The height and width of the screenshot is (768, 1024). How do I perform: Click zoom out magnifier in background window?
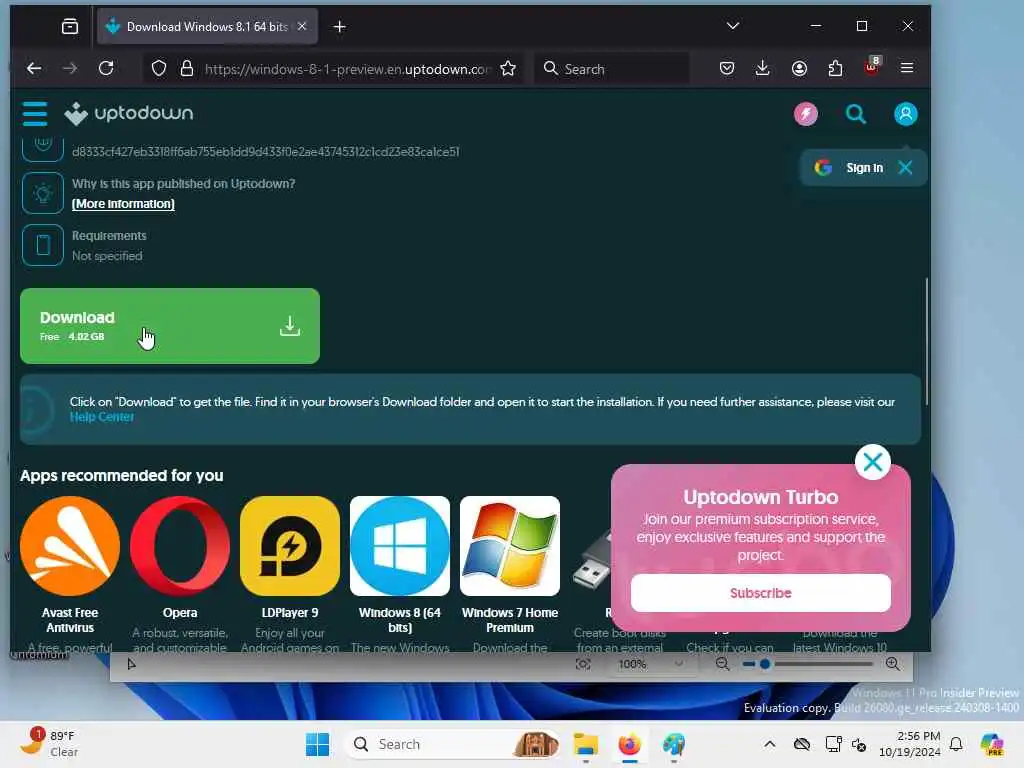tap(722, 664)
